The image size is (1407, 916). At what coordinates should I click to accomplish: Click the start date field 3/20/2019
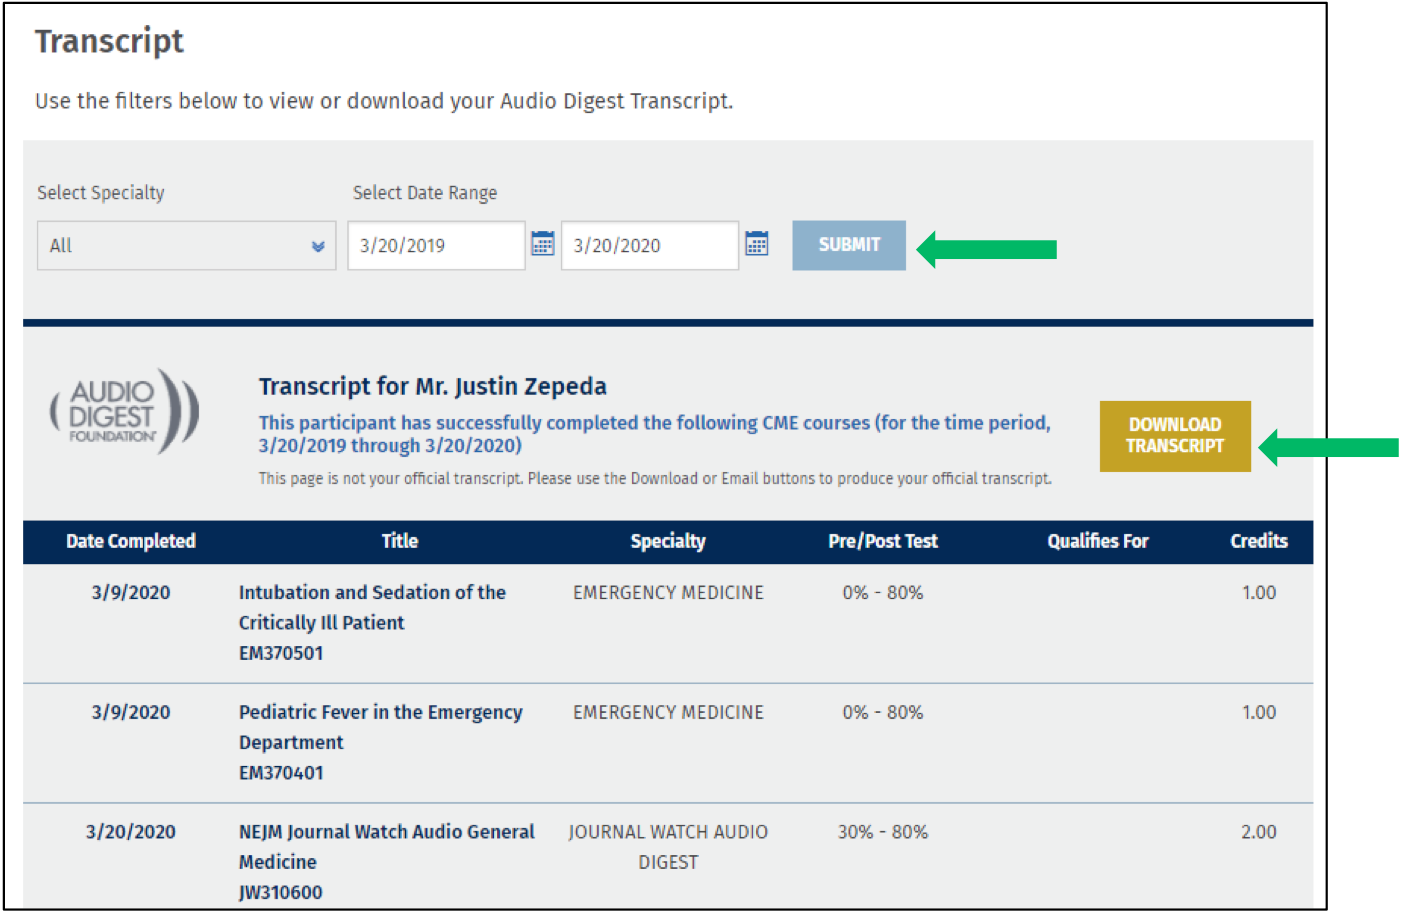tap(436, 246)
